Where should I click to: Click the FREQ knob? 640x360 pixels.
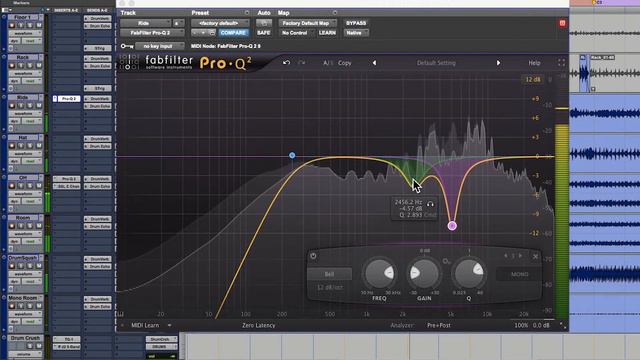pyautogui.click(x=379, y=273)
